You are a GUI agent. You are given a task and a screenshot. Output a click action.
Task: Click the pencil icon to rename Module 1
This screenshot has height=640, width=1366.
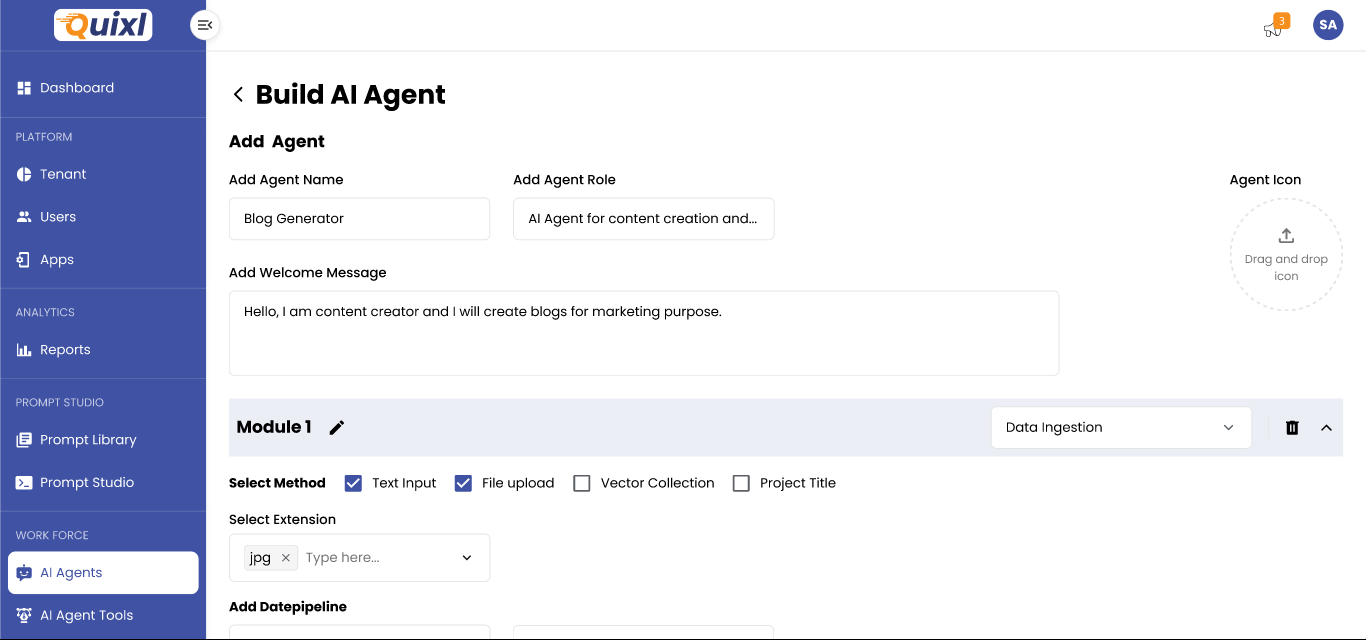pyautogui.click(x=337, y=428)
